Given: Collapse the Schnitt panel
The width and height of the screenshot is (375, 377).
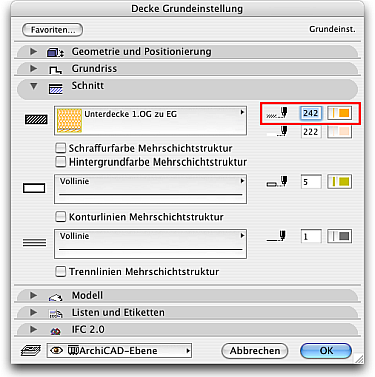Looking at the screenshot, I should coord(33,86).
